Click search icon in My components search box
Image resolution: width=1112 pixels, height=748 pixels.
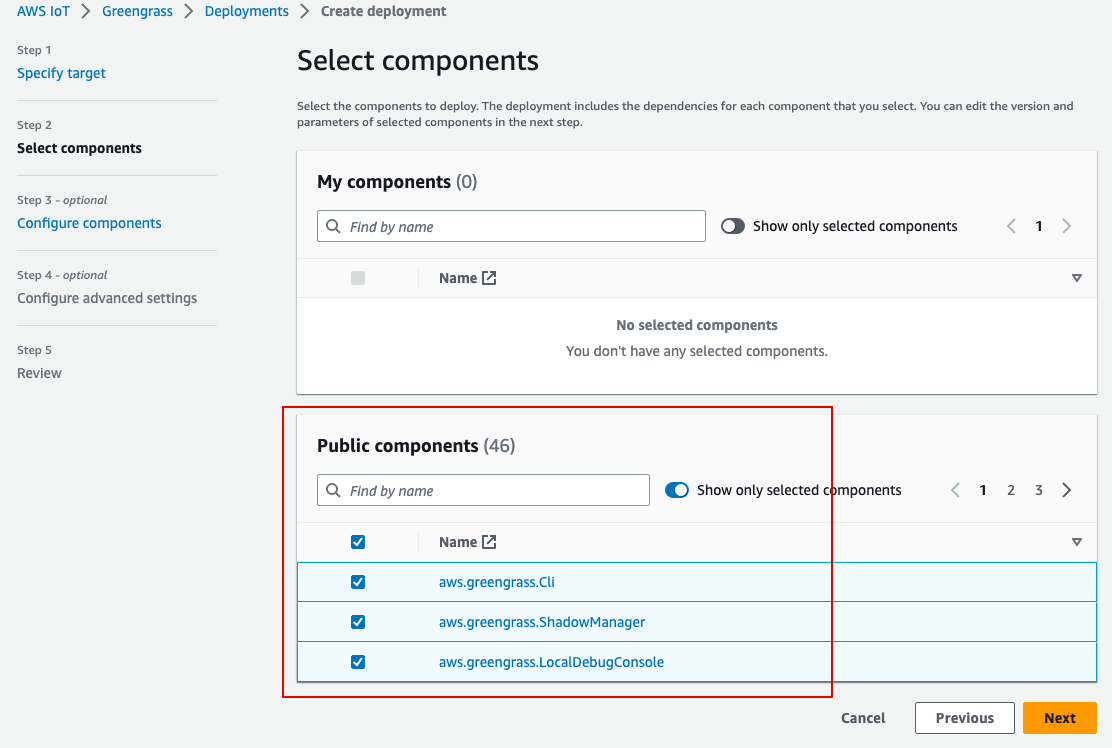[x=334, y=227]
